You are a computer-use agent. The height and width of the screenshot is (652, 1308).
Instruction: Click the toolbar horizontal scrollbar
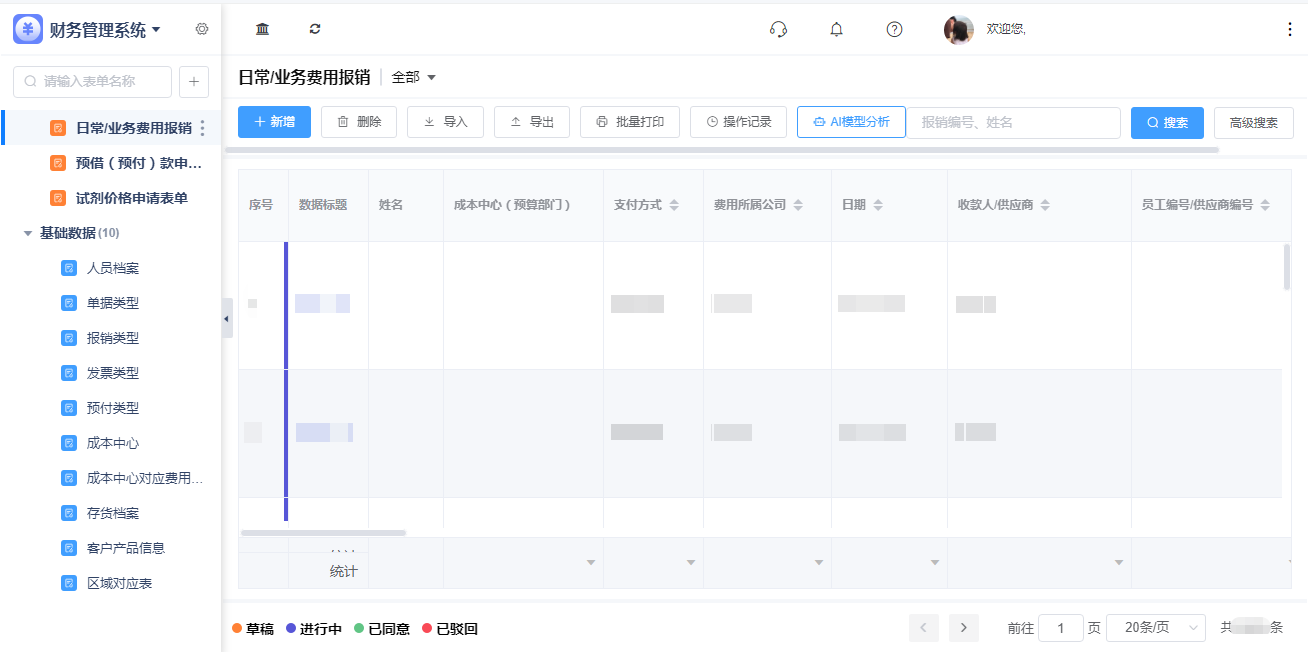(722, 150)
